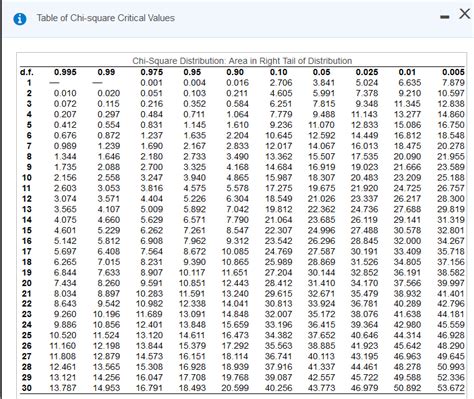
Task: Click the value 12.592 in d.f. row 6
Action: click(x=322, y=135)
